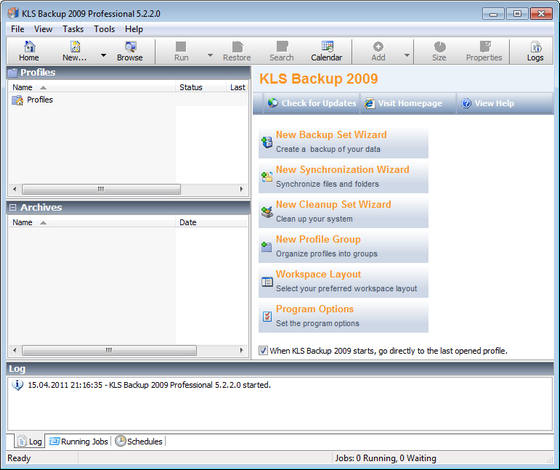
Task: Click the Check for Updates link
Action: (x=312, y=103)
